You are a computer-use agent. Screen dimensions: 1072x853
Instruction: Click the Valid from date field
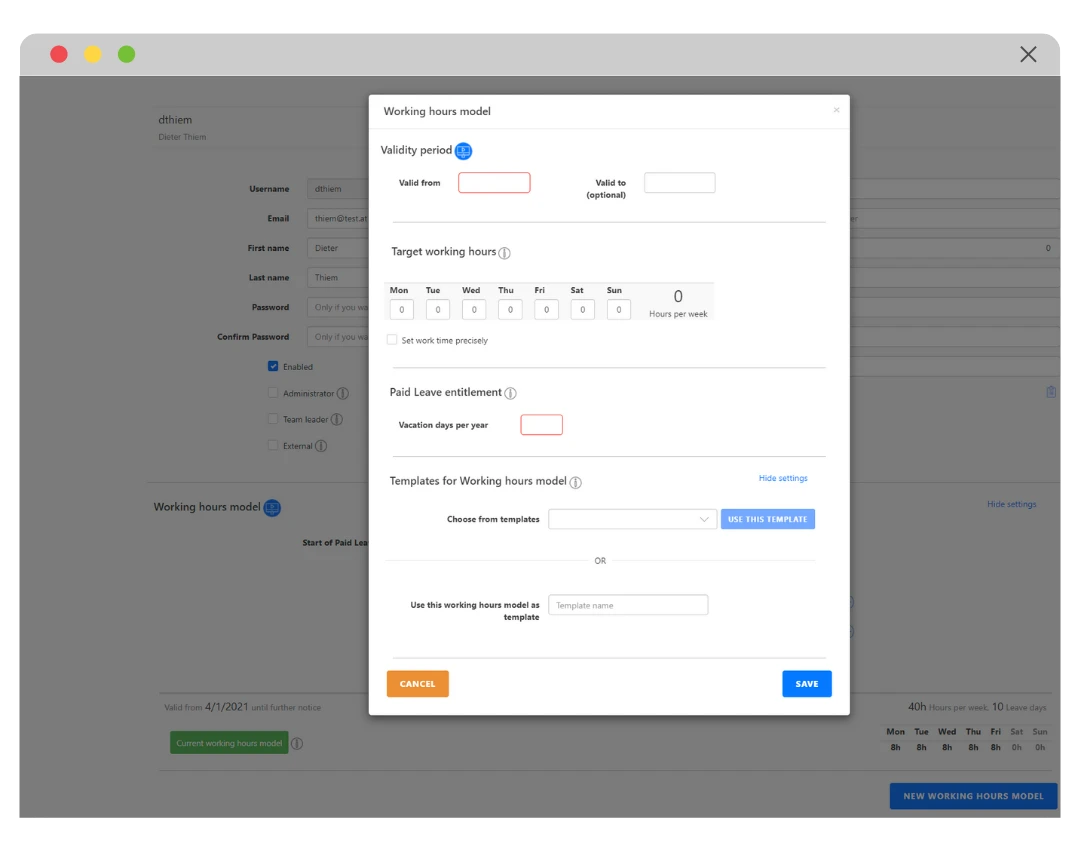click(494, 181)
